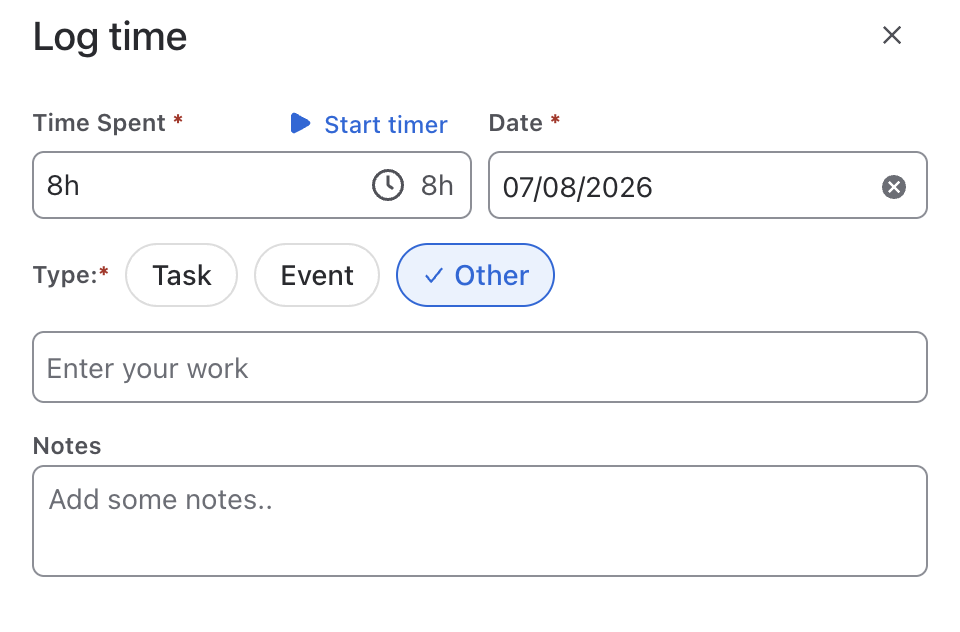Click the Notes label
The width and height of the screenshot is (960, 632).
tap(67, 446)
